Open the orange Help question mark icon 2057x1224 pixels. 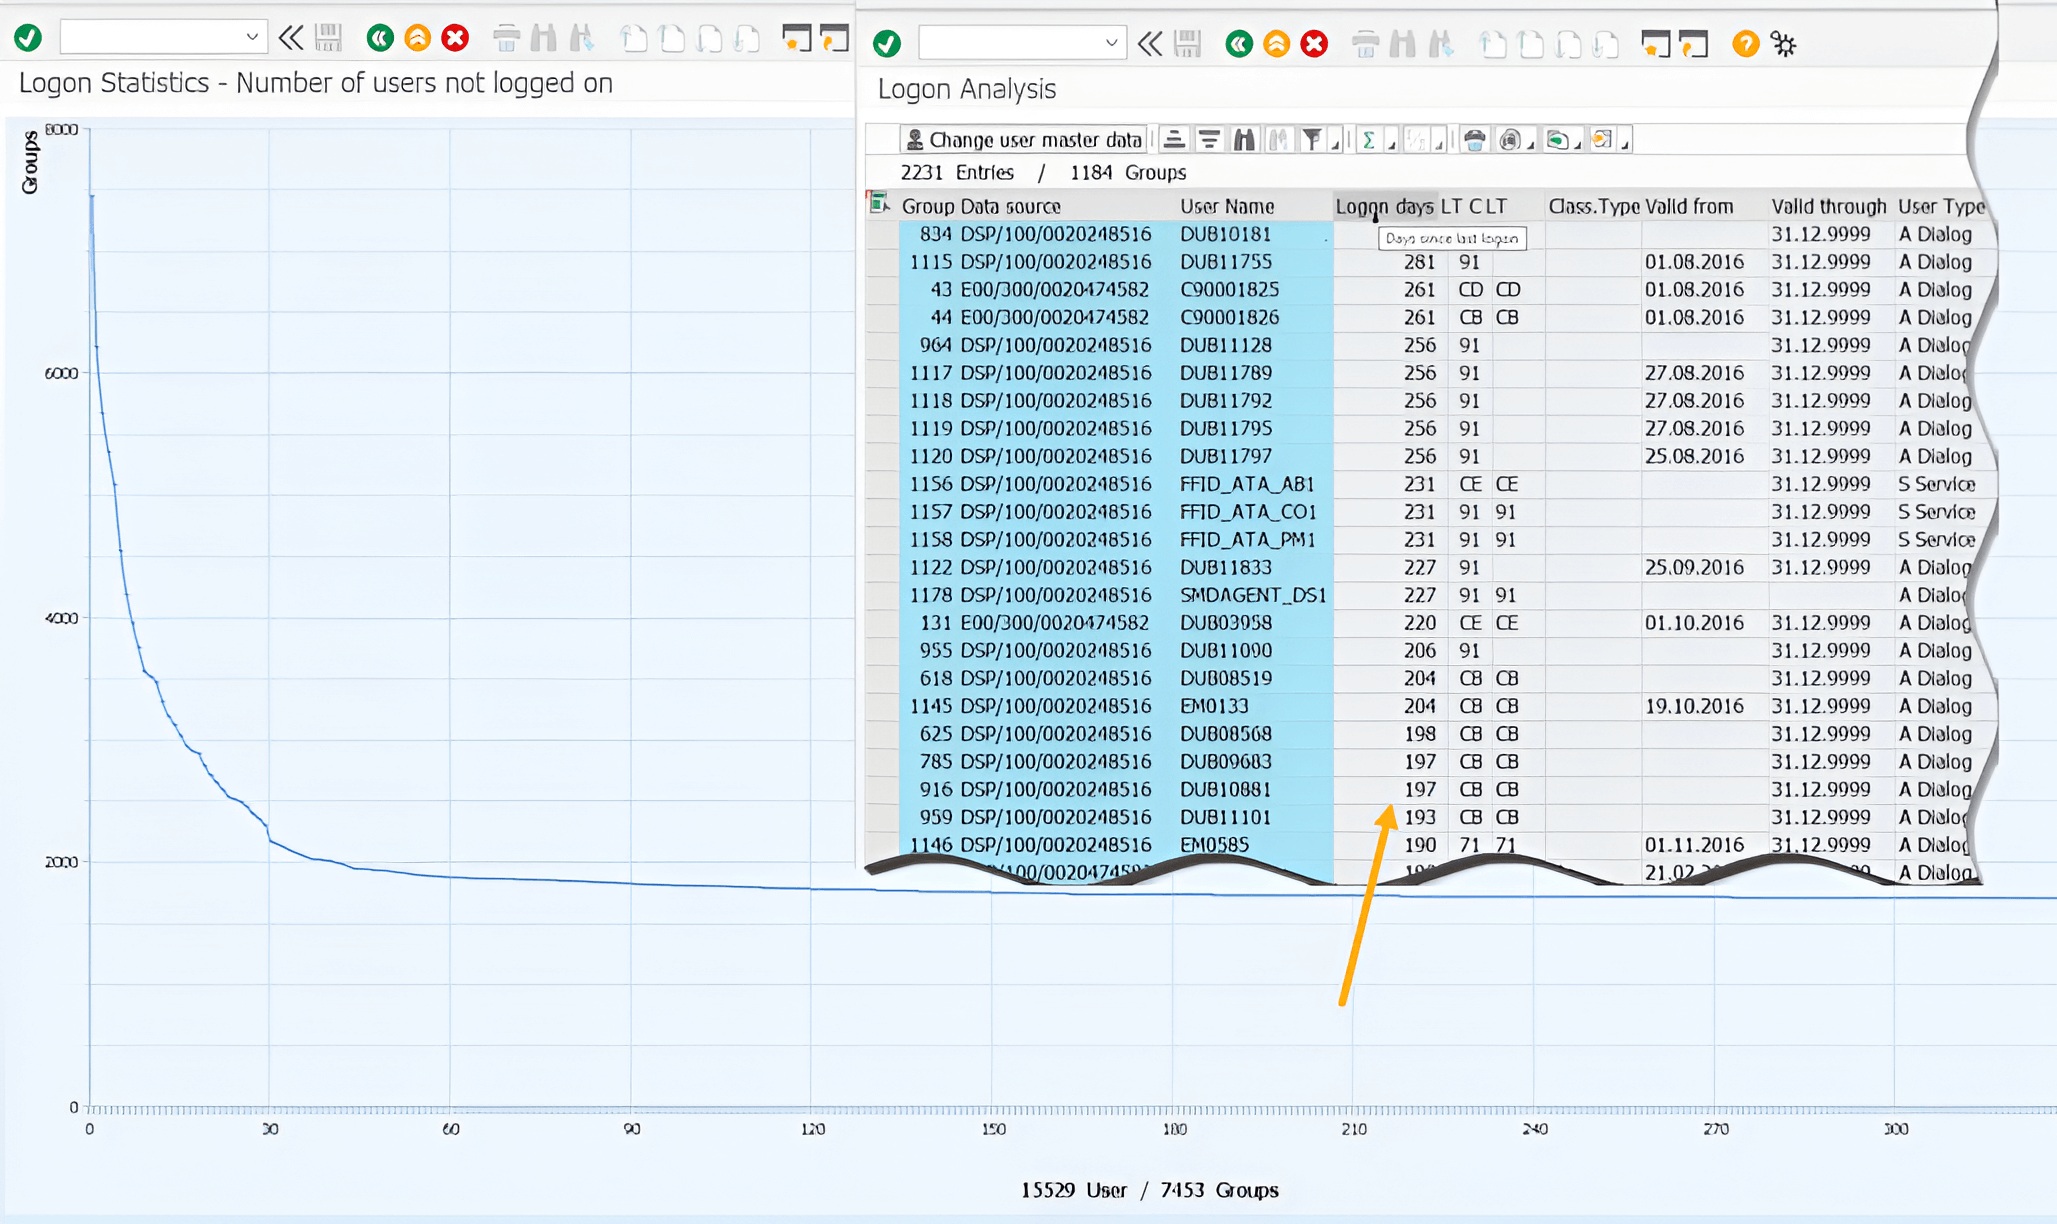click(1745, 44)
